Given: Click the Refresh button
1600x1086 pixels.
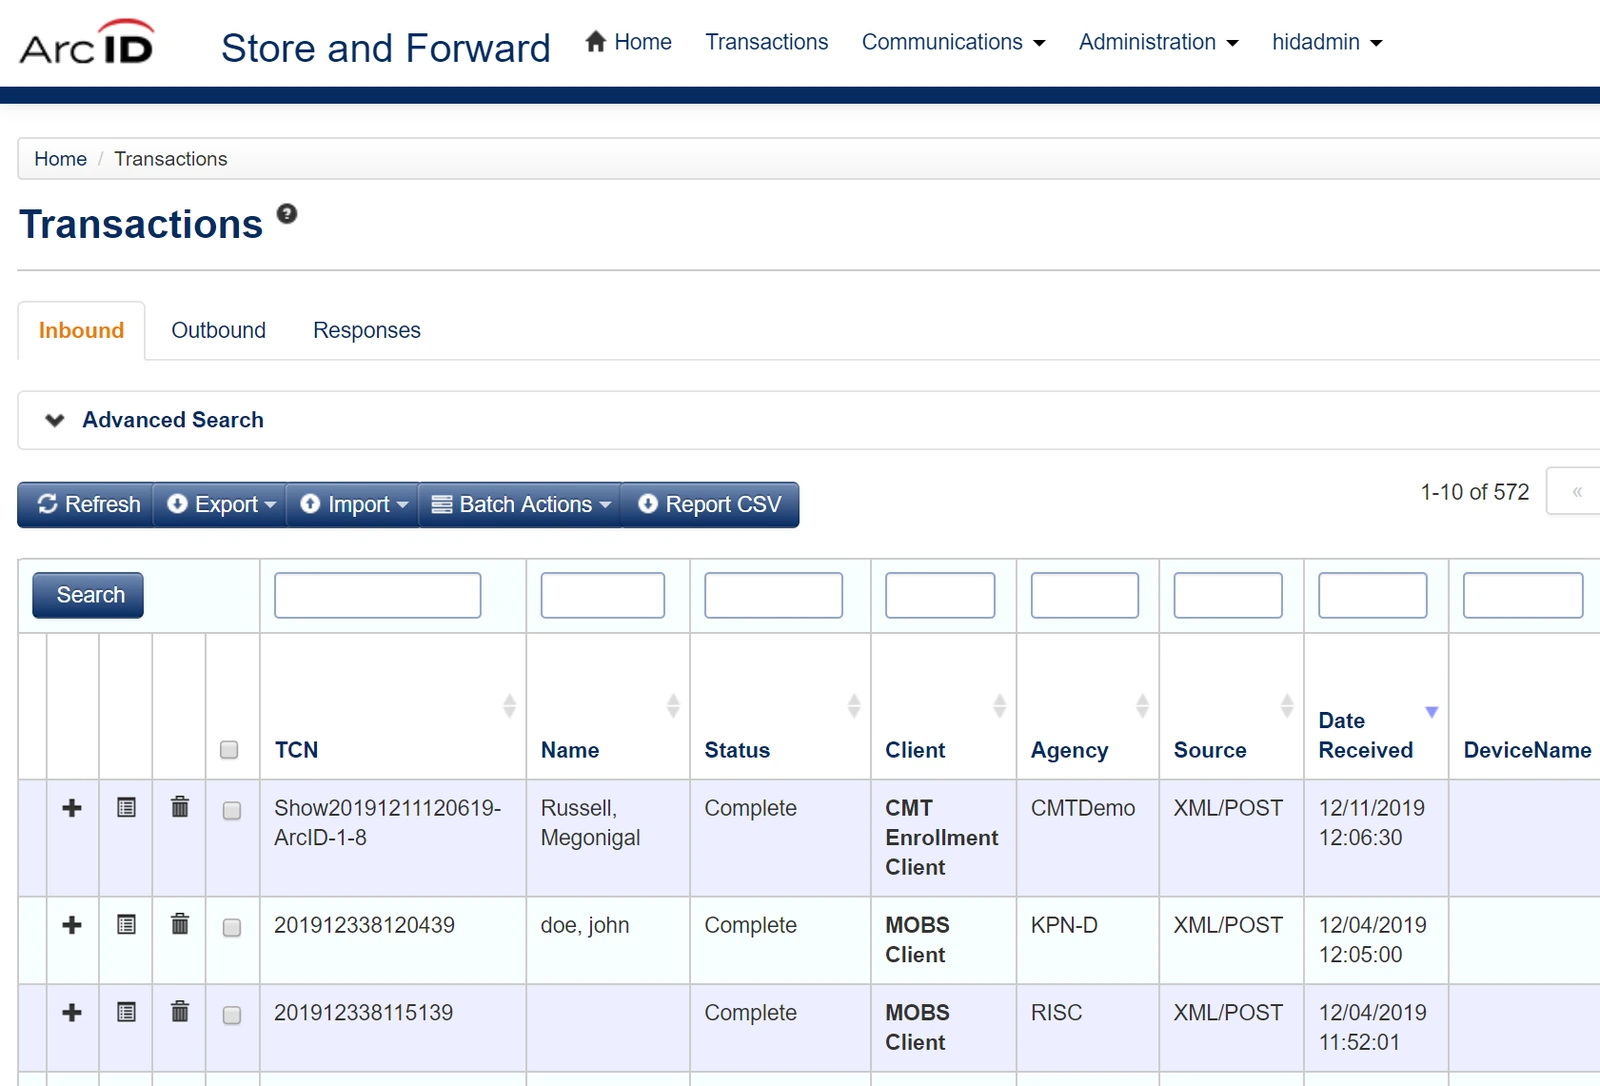Looking at the screenshot, I should (x=86, y=504).
